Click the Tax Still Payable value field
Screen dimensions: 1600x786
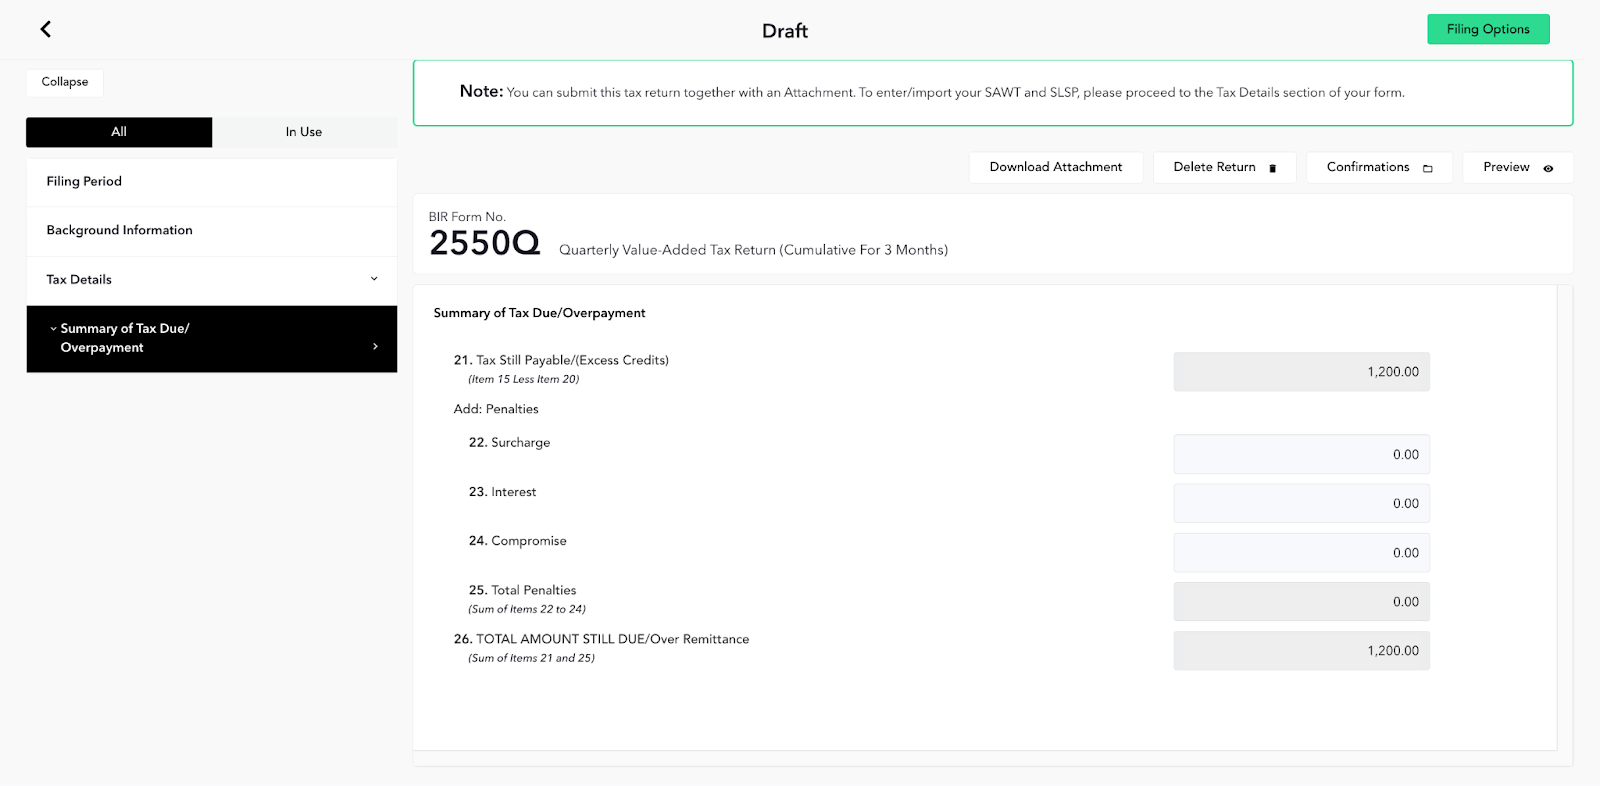[1301, 372]
